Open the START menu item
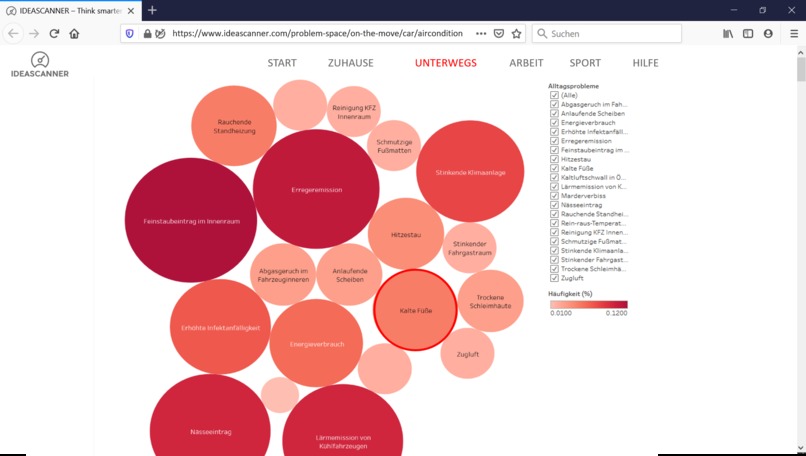 (282, 63)
